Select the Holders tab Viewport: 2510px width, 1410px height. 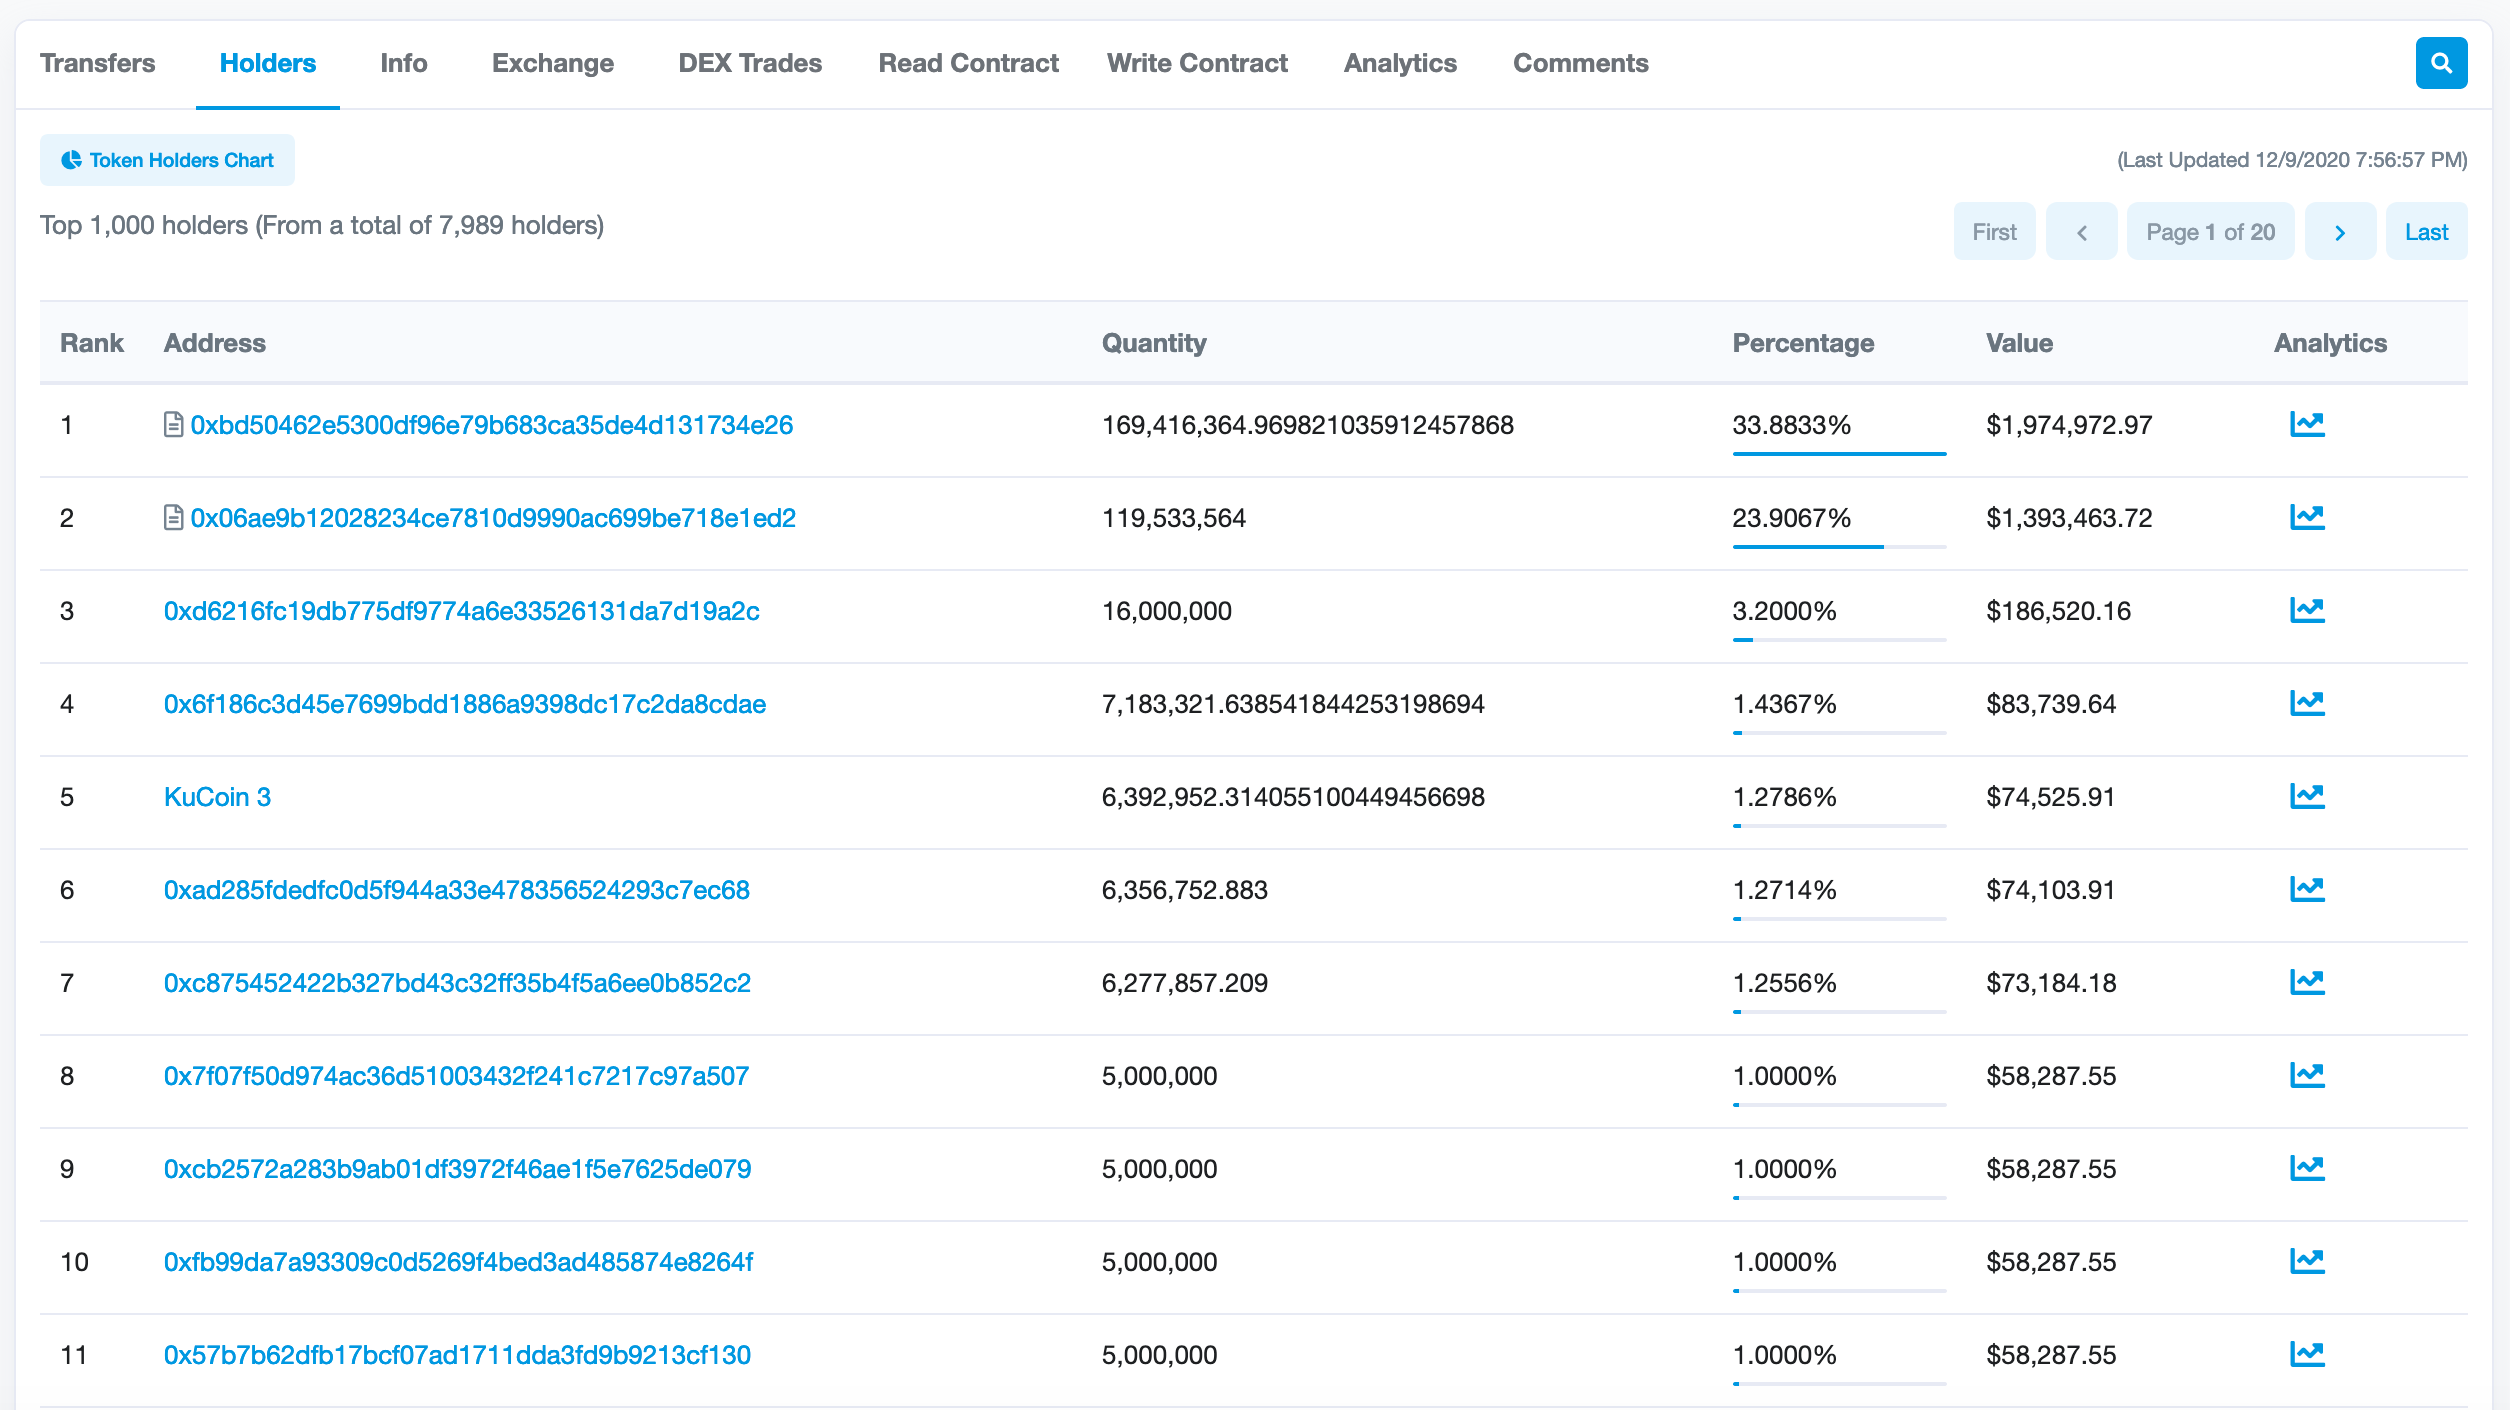click(x=268, y=63)
